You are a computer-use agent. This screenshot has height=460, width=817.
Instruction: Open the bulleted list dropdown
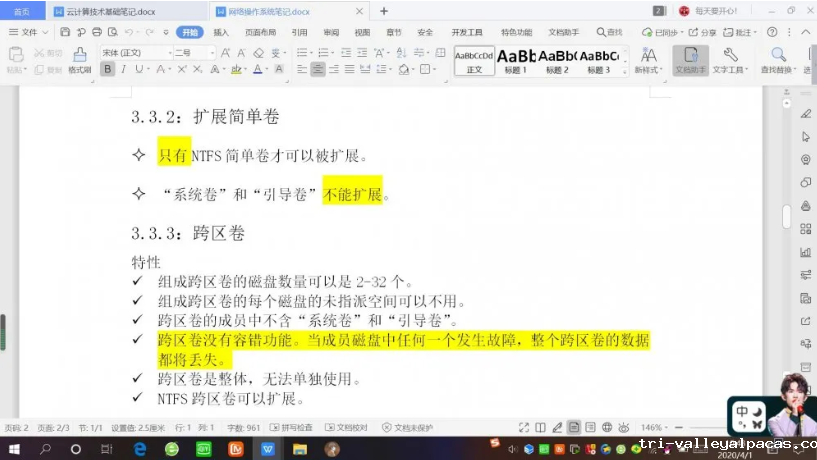(311, 53)
